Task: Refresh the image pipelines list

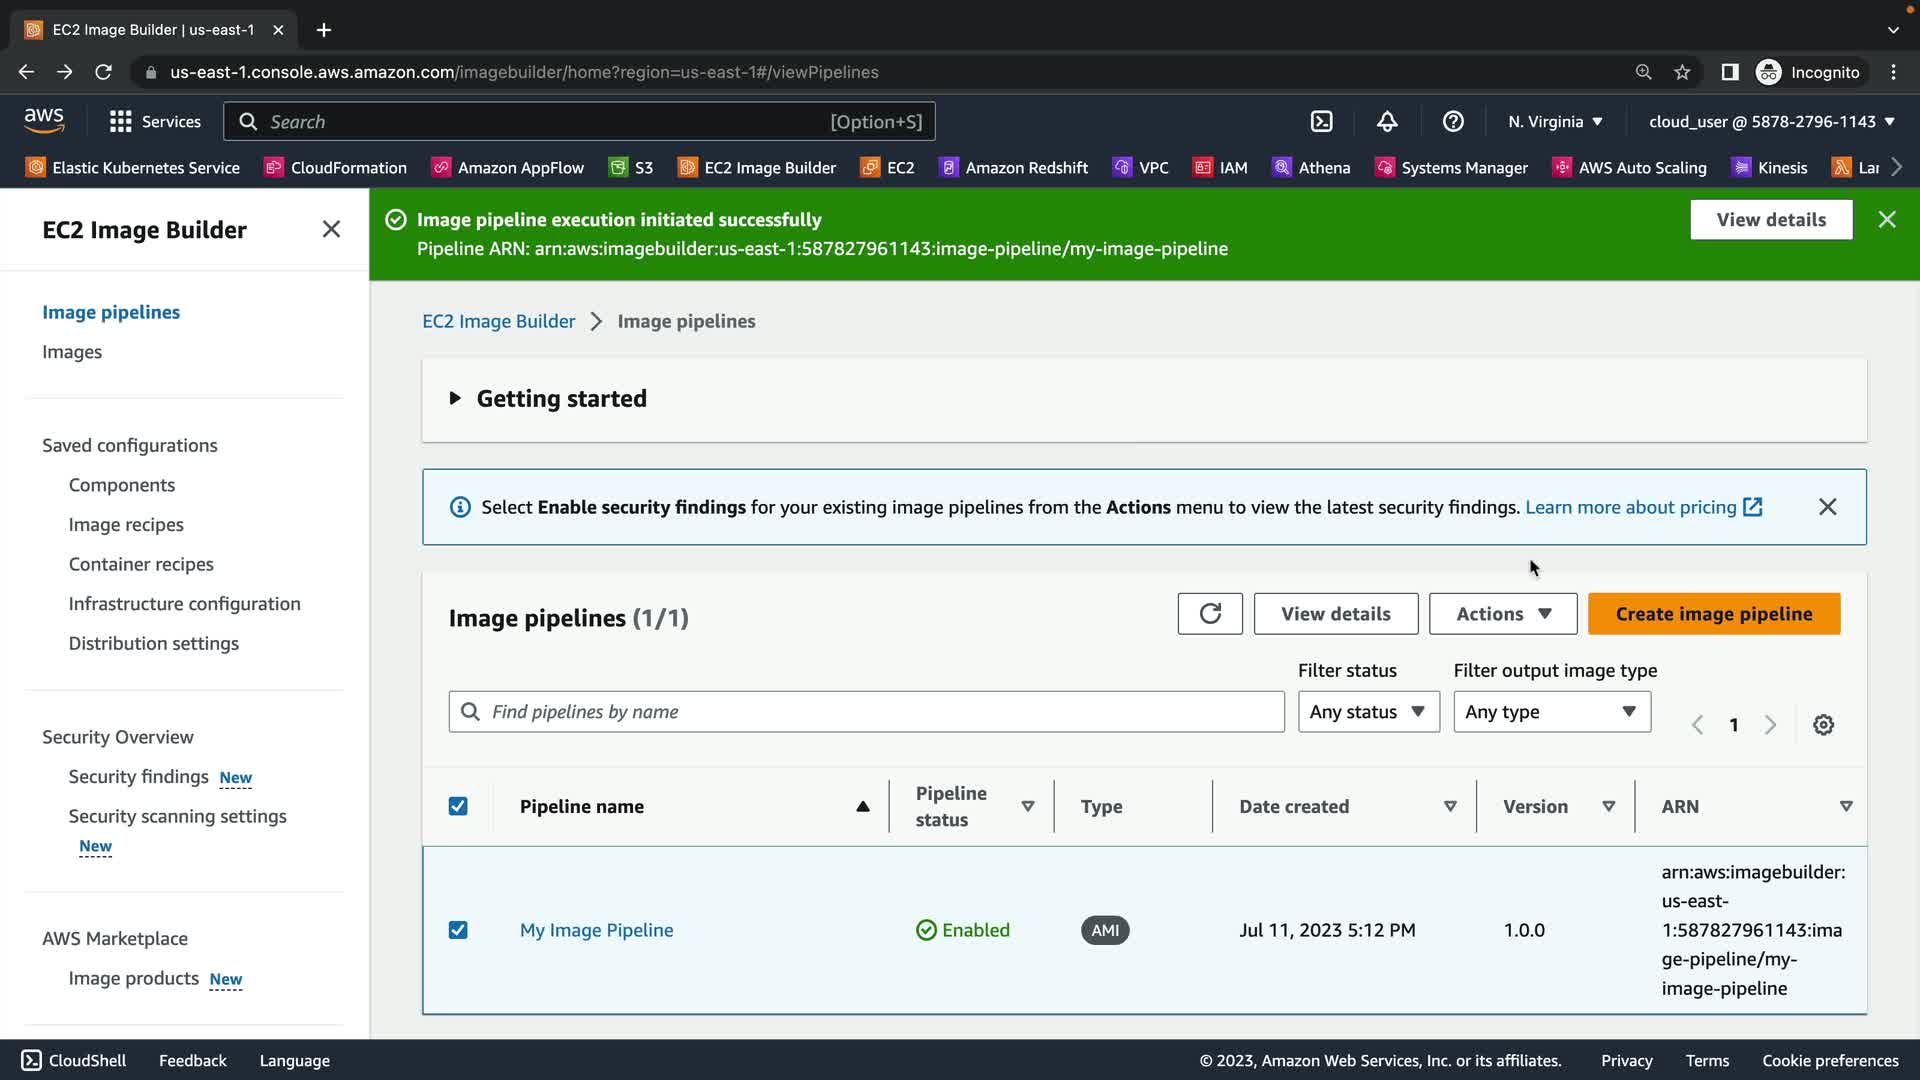Action: pos(1210,614)
